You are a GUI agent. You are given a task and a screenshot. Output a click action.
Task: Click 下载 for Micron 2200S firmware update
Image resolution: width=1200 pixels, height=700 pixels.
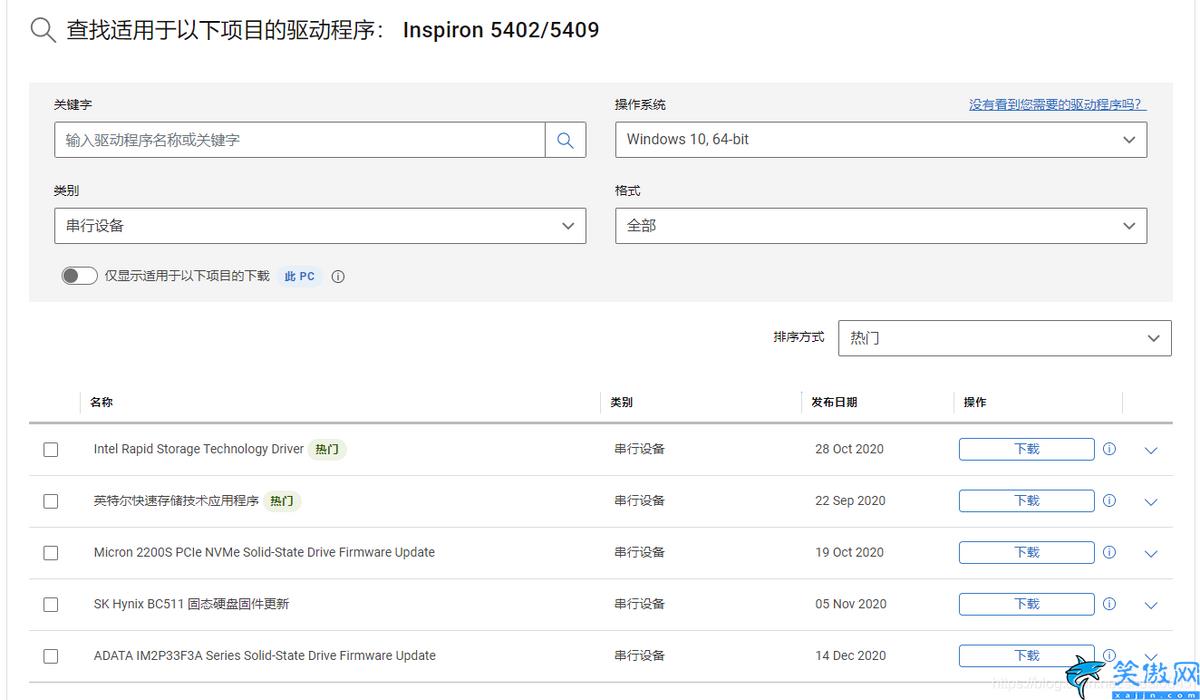pyautogui.click(x=1027, y=552)
